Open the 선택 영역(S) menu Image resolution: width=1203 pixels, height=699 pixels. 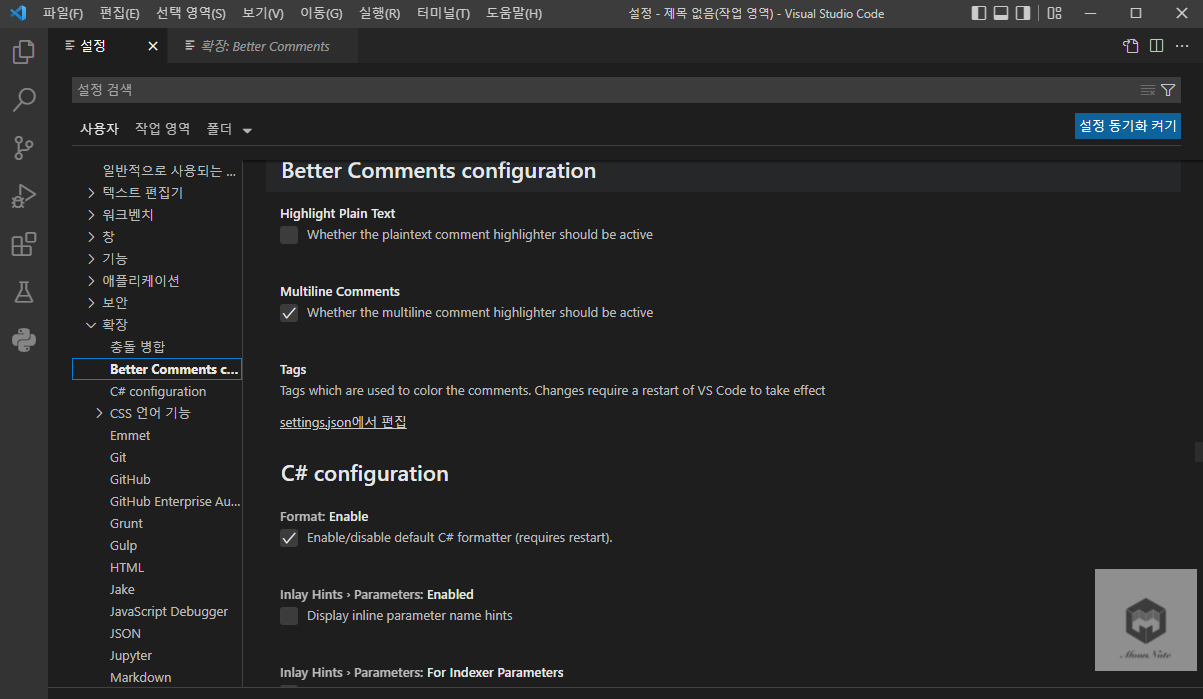[191, 14]
